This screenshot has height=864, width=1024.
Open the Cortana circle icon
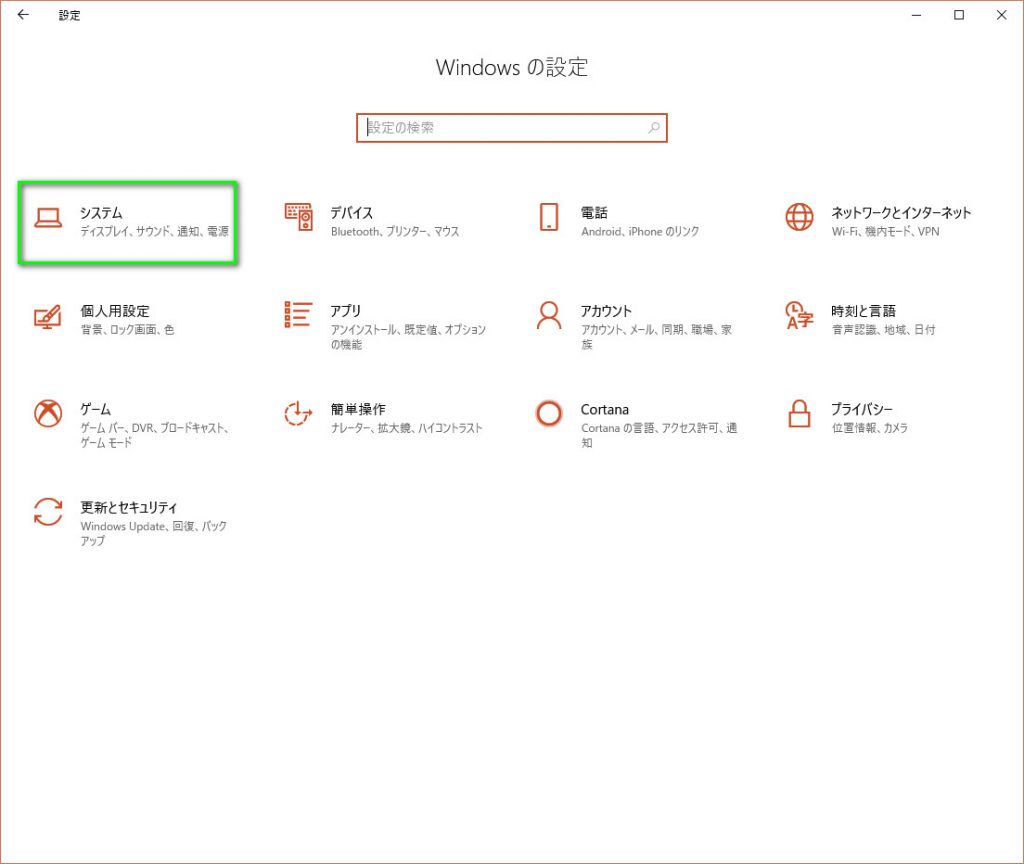click(x=548, y=414)
